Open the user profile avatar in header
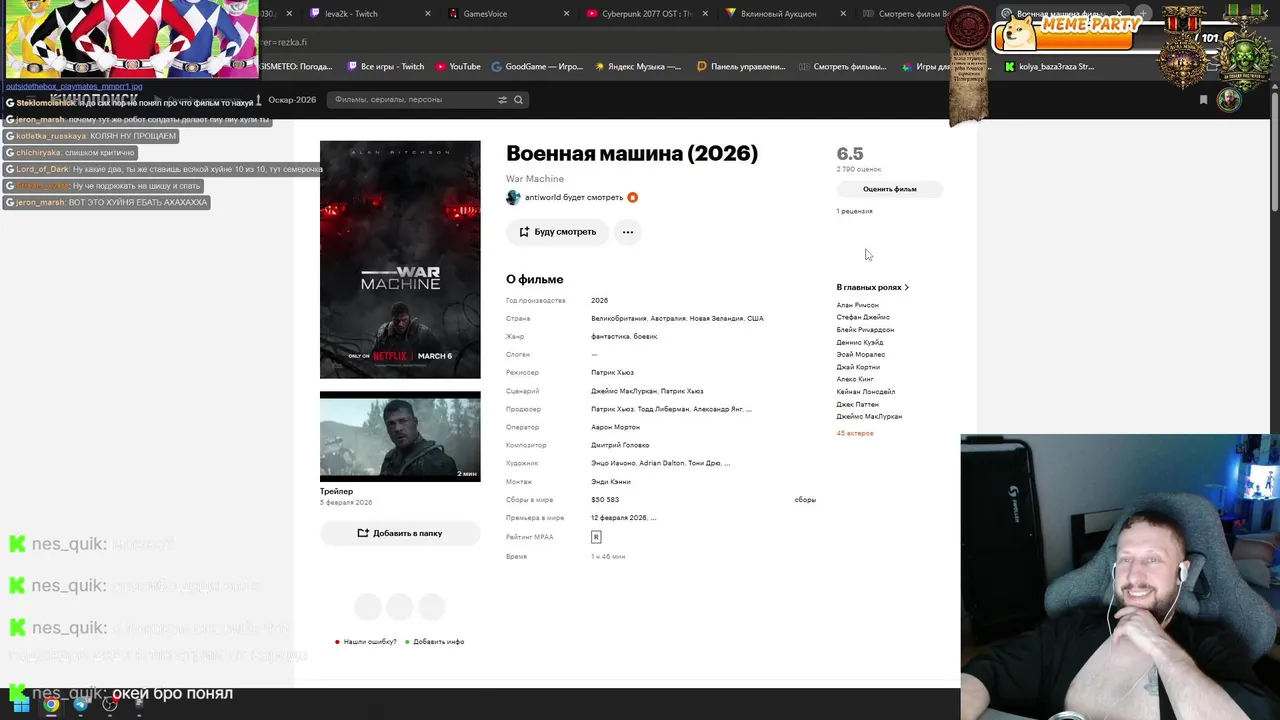 [x=1229, y=99]
